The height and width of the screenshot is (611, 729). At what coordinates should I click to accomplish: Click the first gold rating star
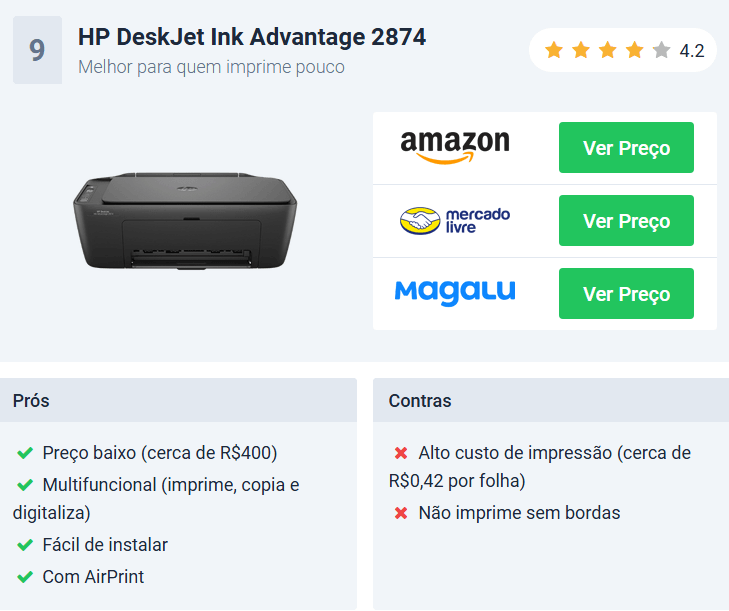(554, 50)
